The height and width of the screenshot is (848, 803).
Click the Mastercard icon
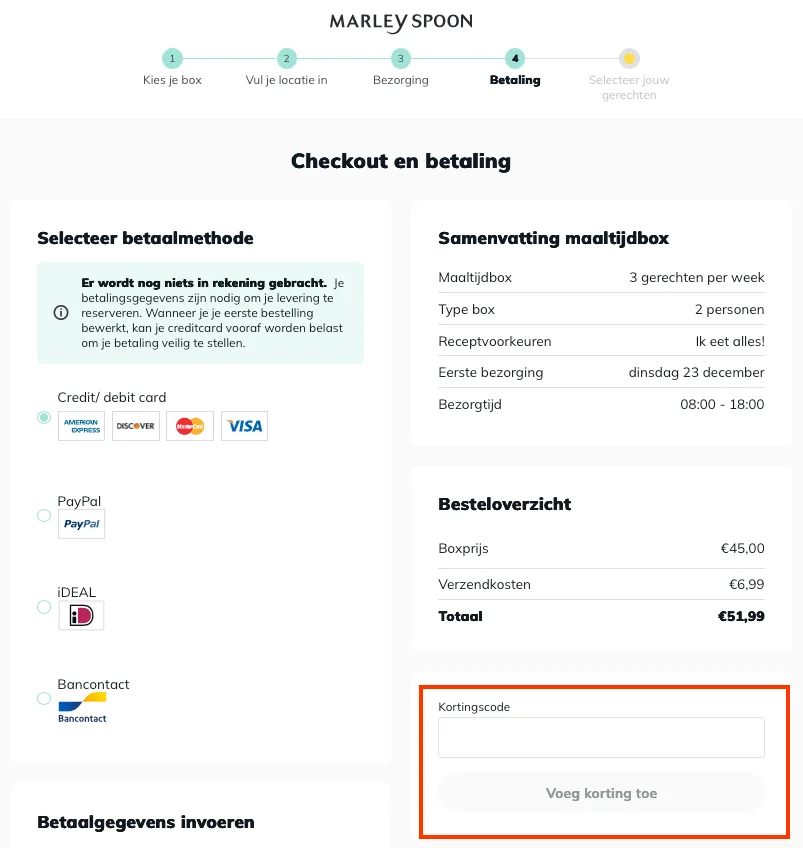coord(190,426)
